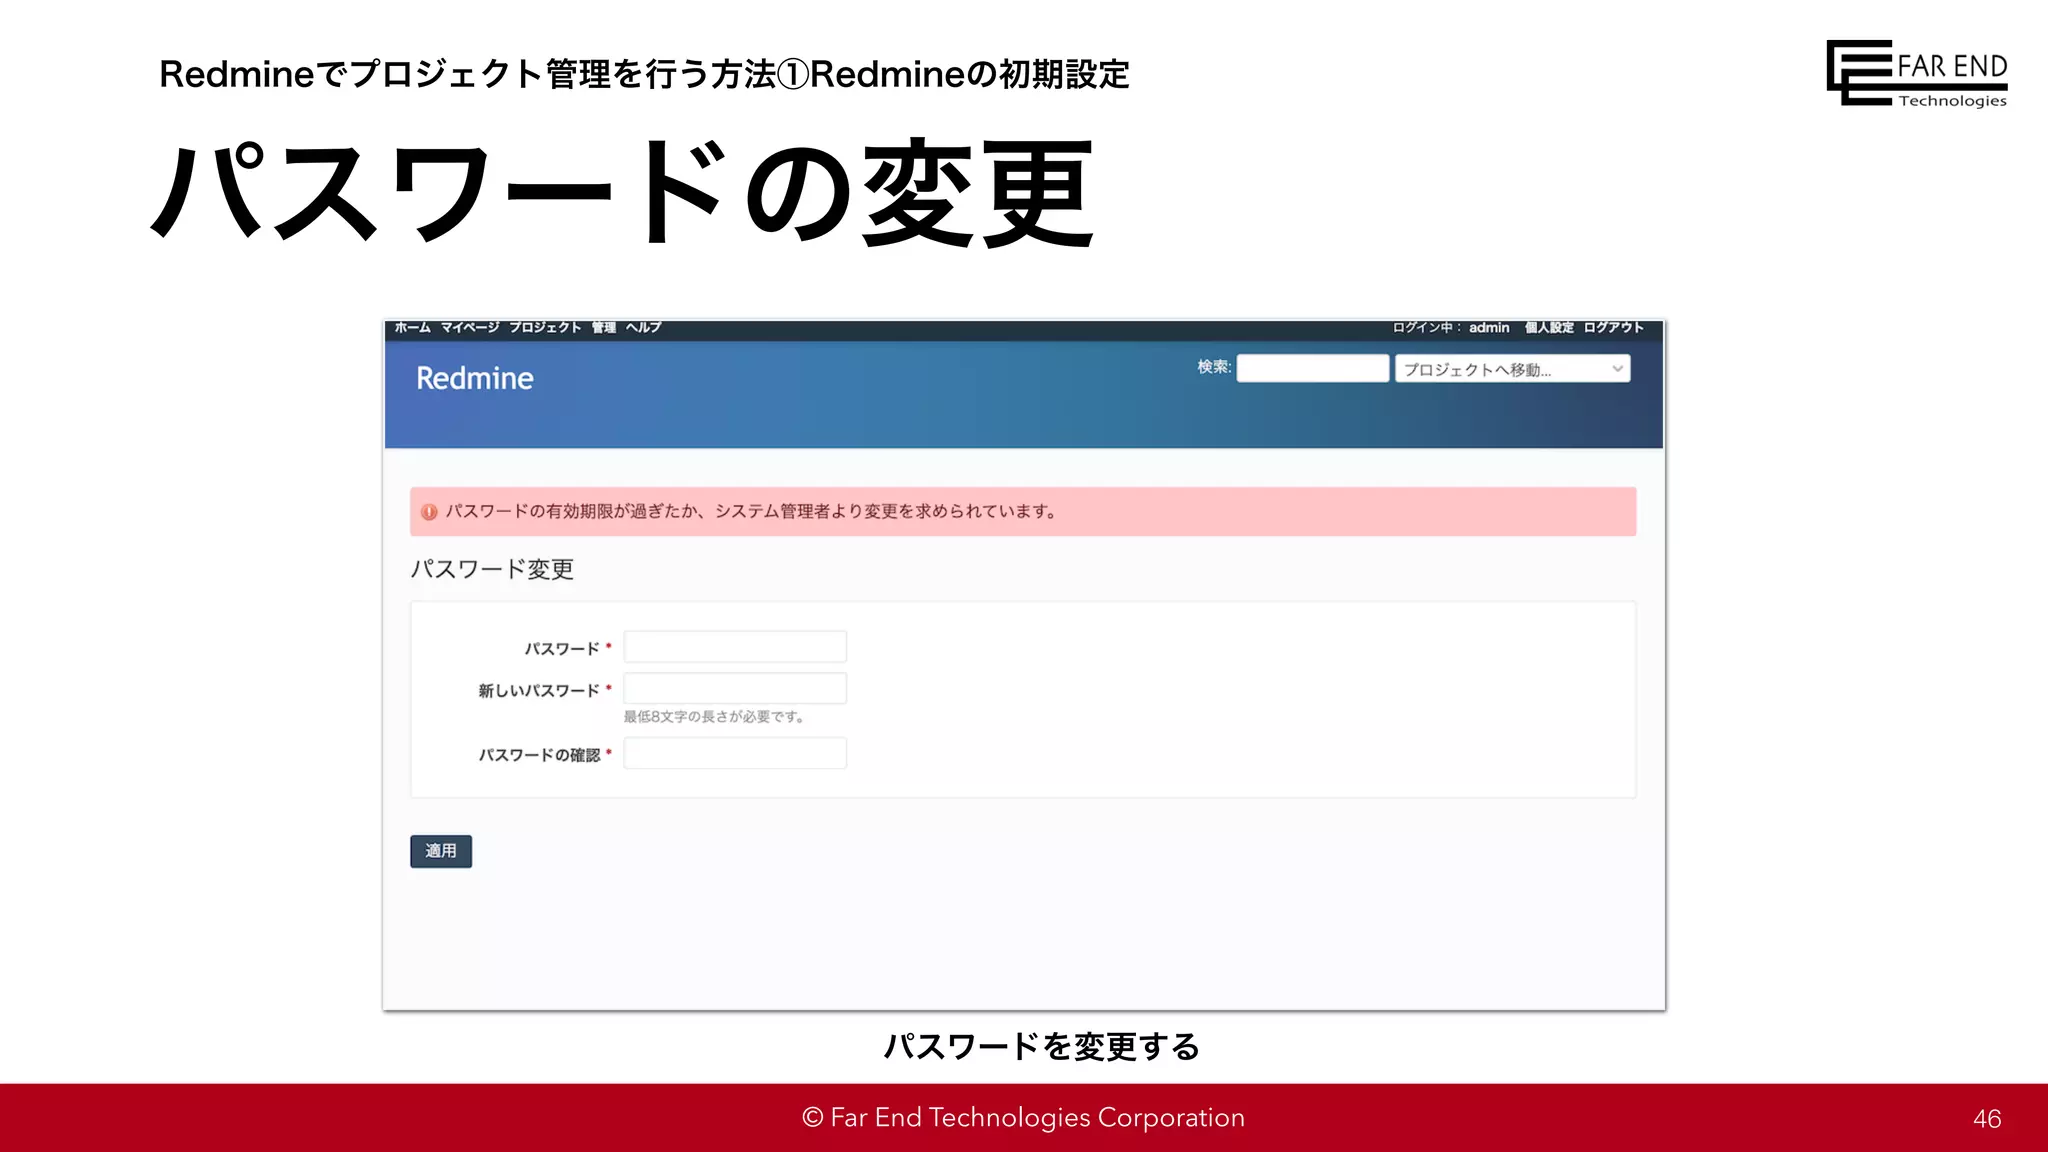Click the FAR END Technologies logo

(x=1917, y=73)
